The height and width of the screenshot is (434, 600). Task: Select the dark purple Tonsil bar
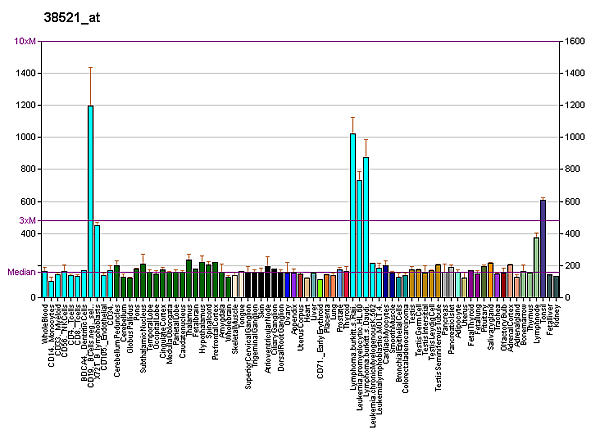(x=543, y=248)
